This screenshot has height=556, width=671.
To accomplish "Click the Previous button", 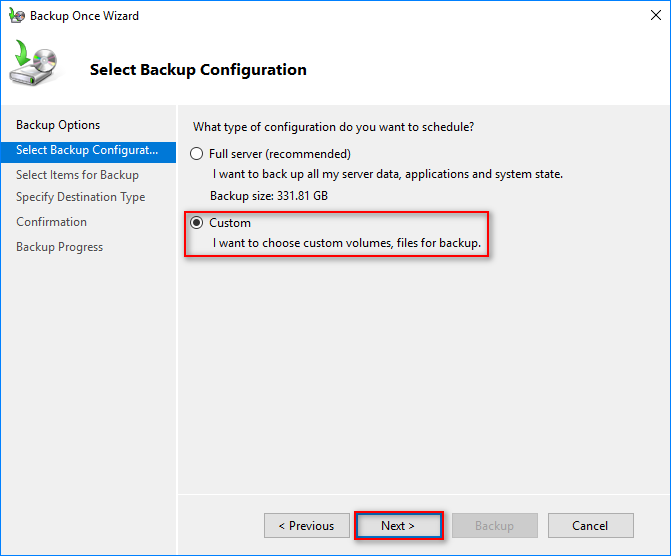I will [307, 526].
